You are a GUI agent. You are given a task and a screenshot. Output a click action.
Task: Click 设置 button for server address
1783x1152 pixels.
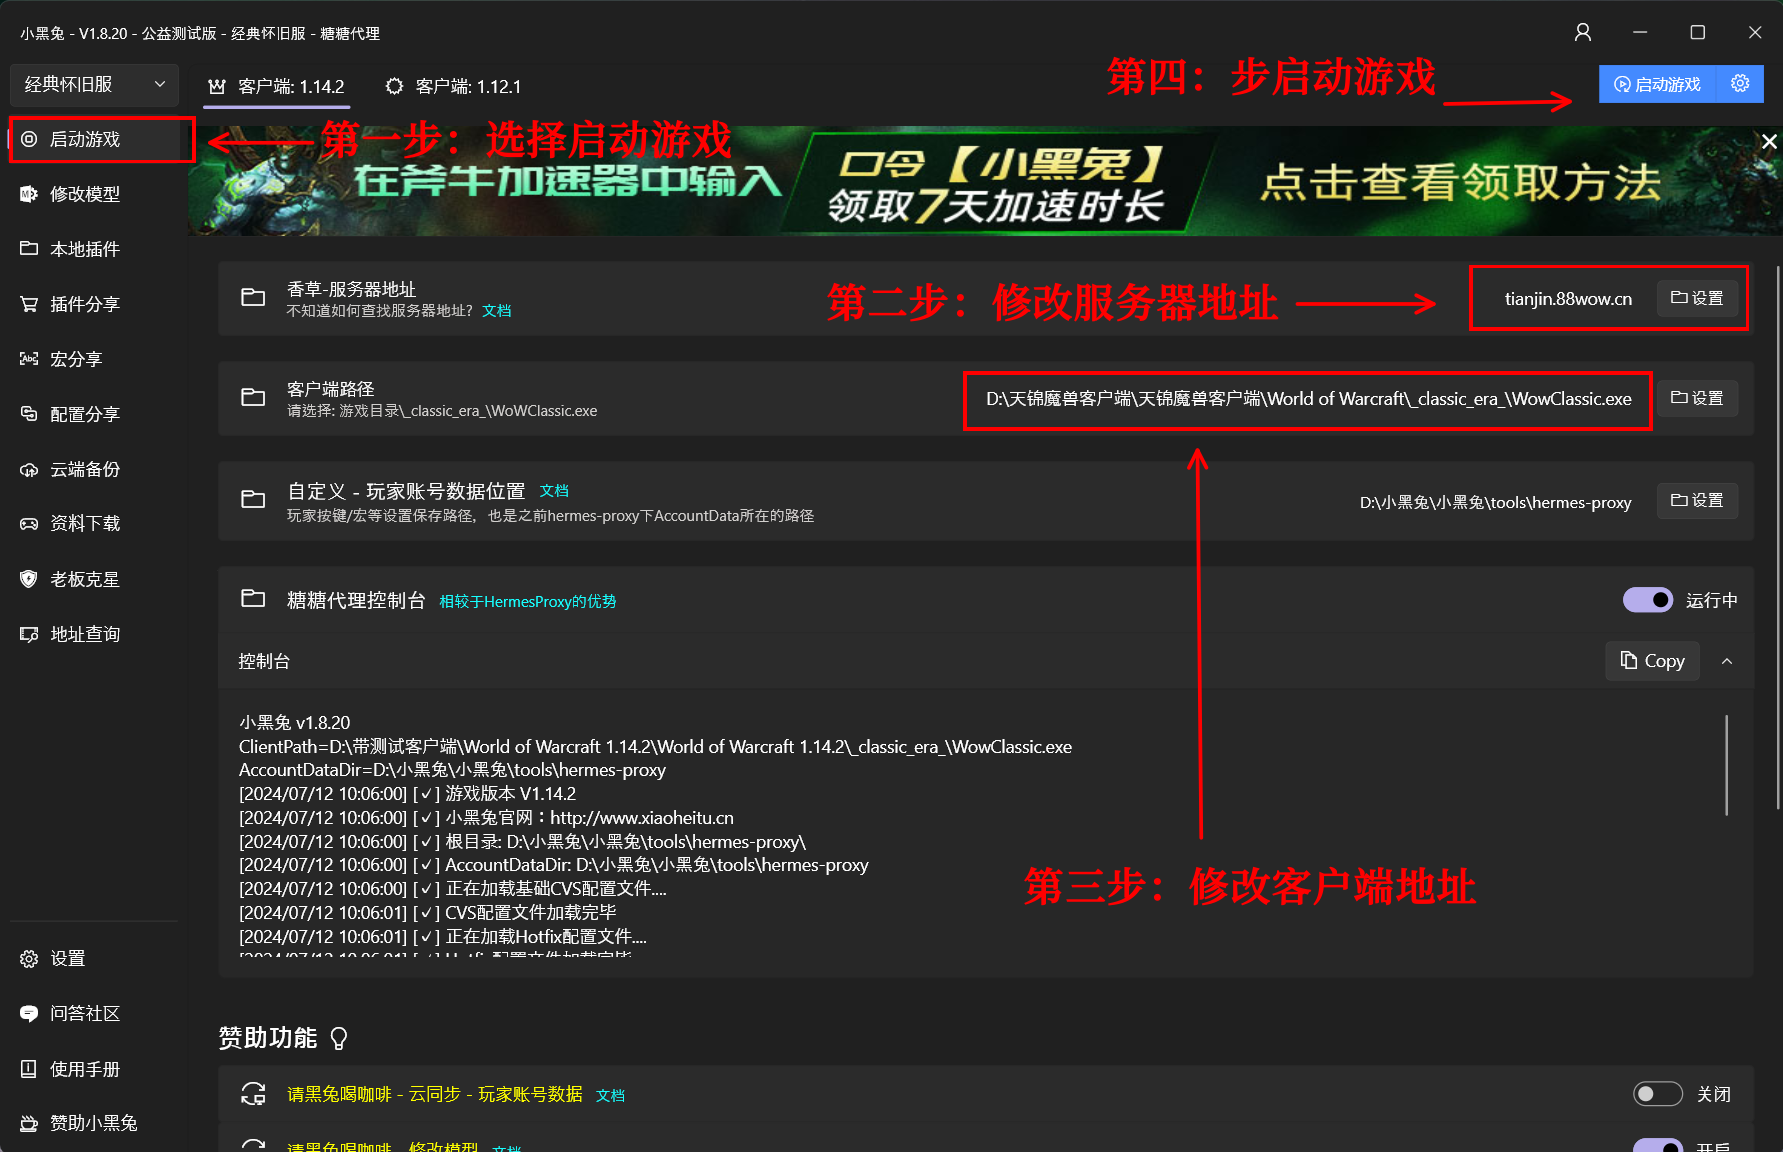pos(1697,298)
